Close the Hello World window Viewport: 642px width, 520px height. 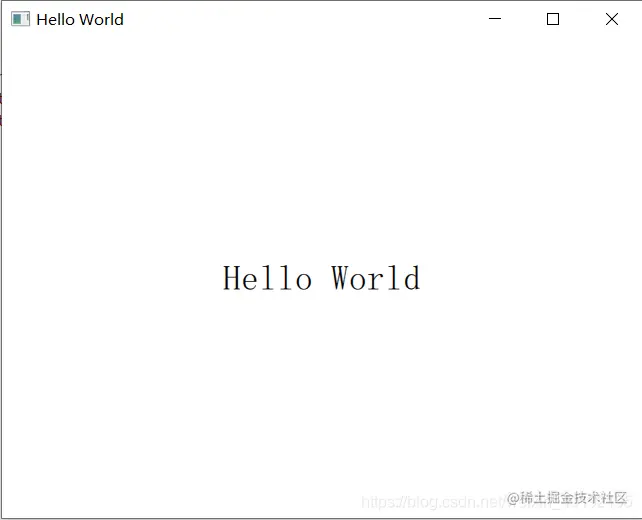[612, 19]
